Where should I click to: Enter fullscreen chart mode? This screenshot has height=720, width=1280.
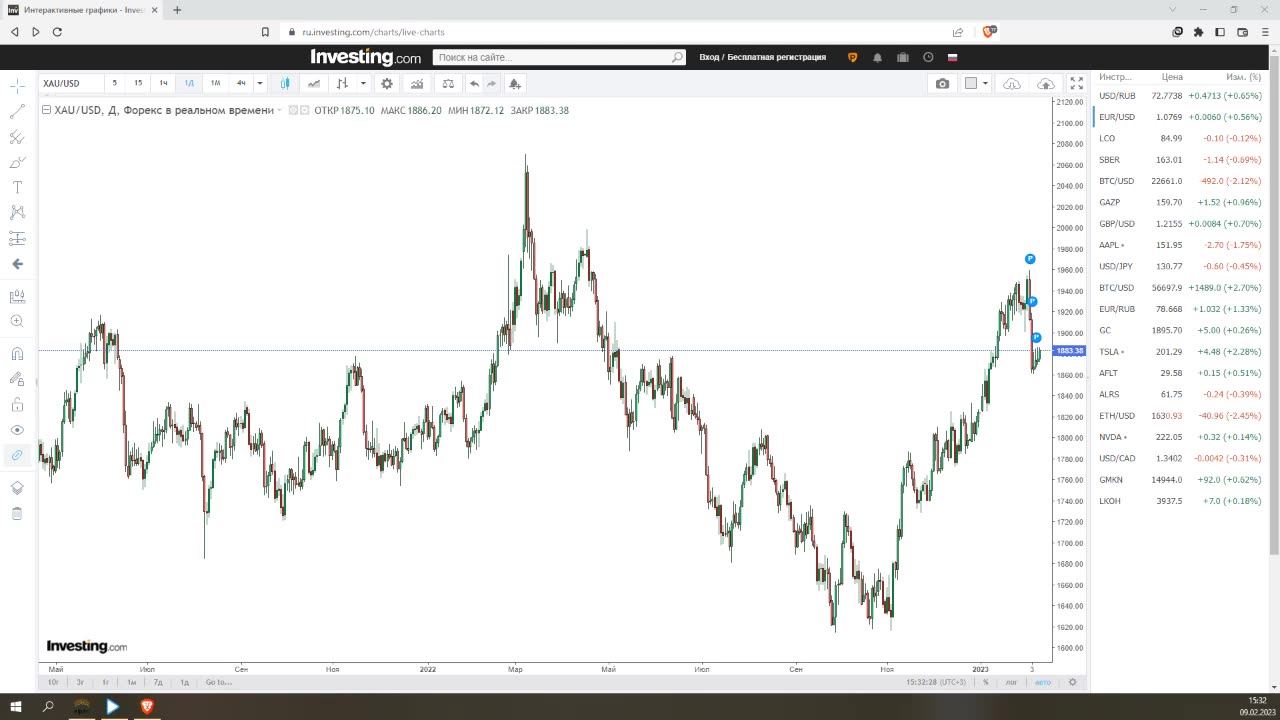(x=1077, y=84)
